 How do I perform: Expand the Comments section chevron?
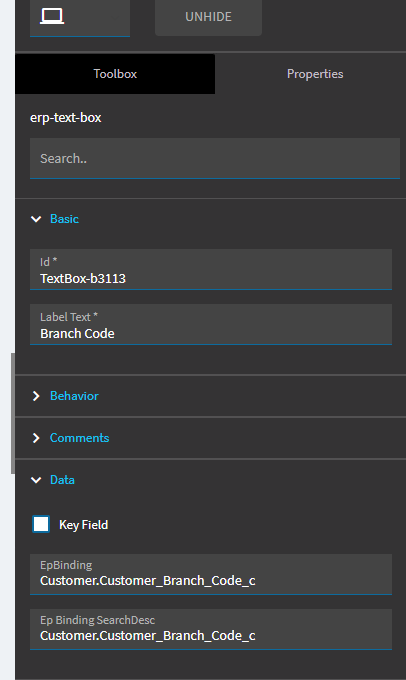click(36, 438)
